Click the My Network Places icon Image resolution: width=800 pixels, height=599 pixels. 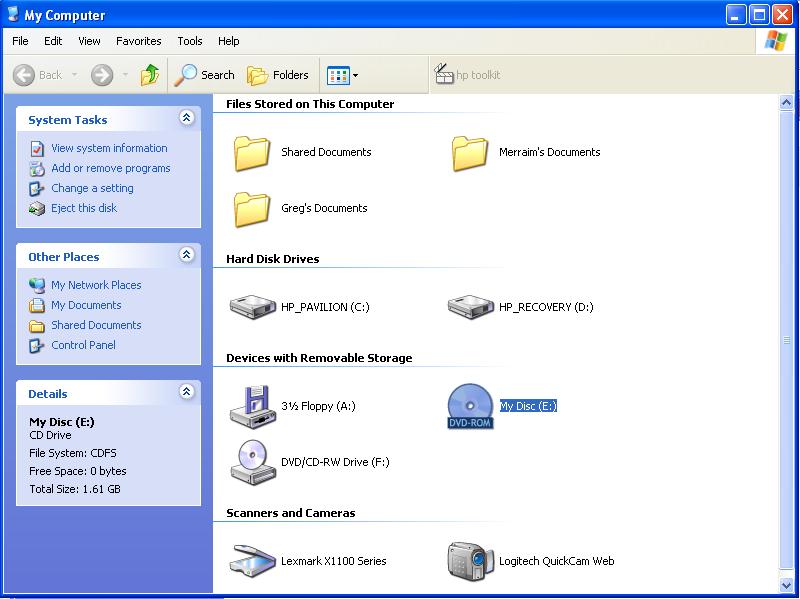[x=37, y=285]
